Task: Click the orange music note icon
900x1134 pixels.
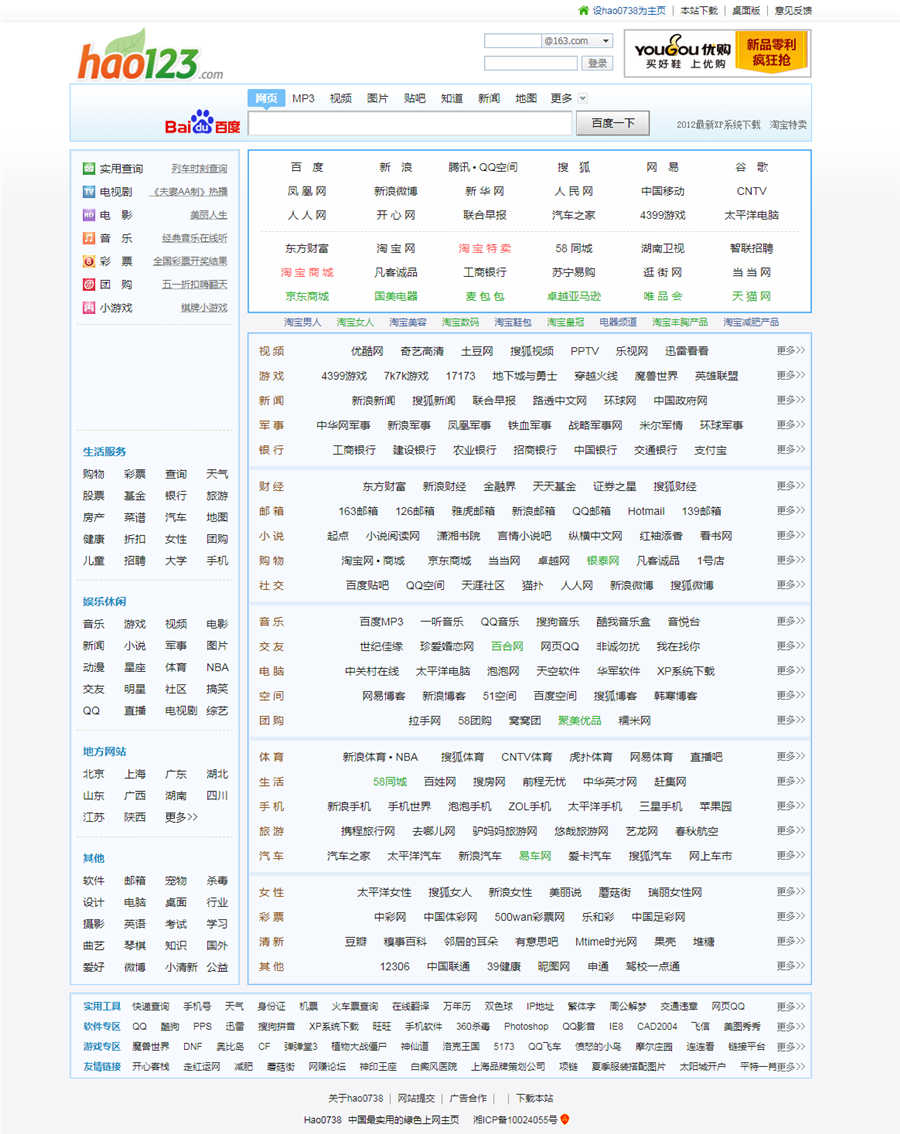Action: point(89,238)
